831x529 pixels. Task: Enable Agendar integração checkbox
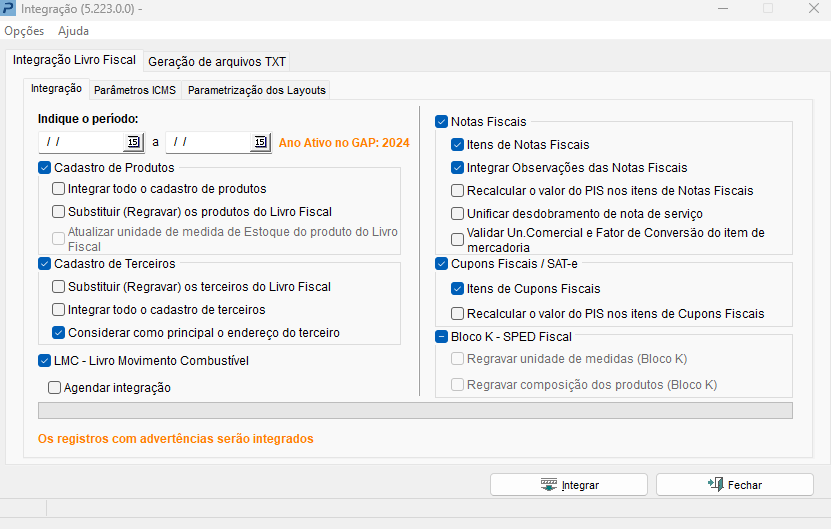pyautogui.click(x=55, y=388)
